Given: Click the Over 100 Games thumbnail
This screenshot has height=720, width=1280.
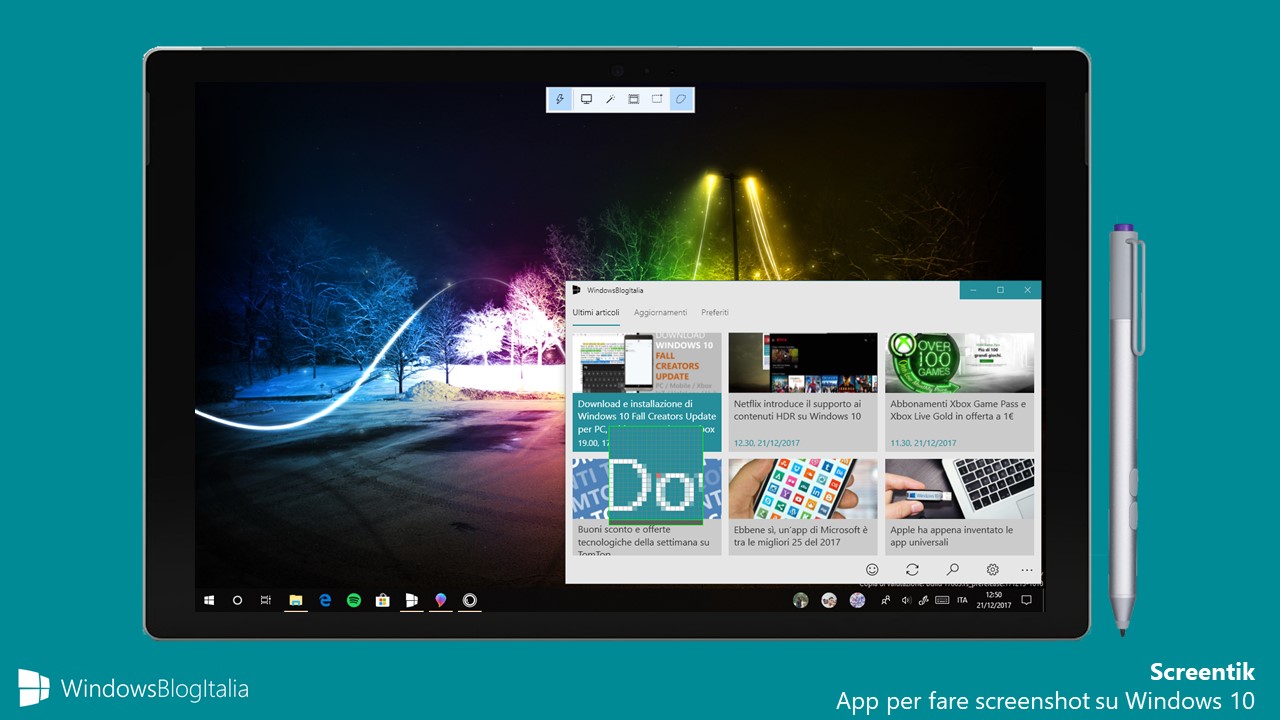Looking at the screenshot, I should 960,362.
